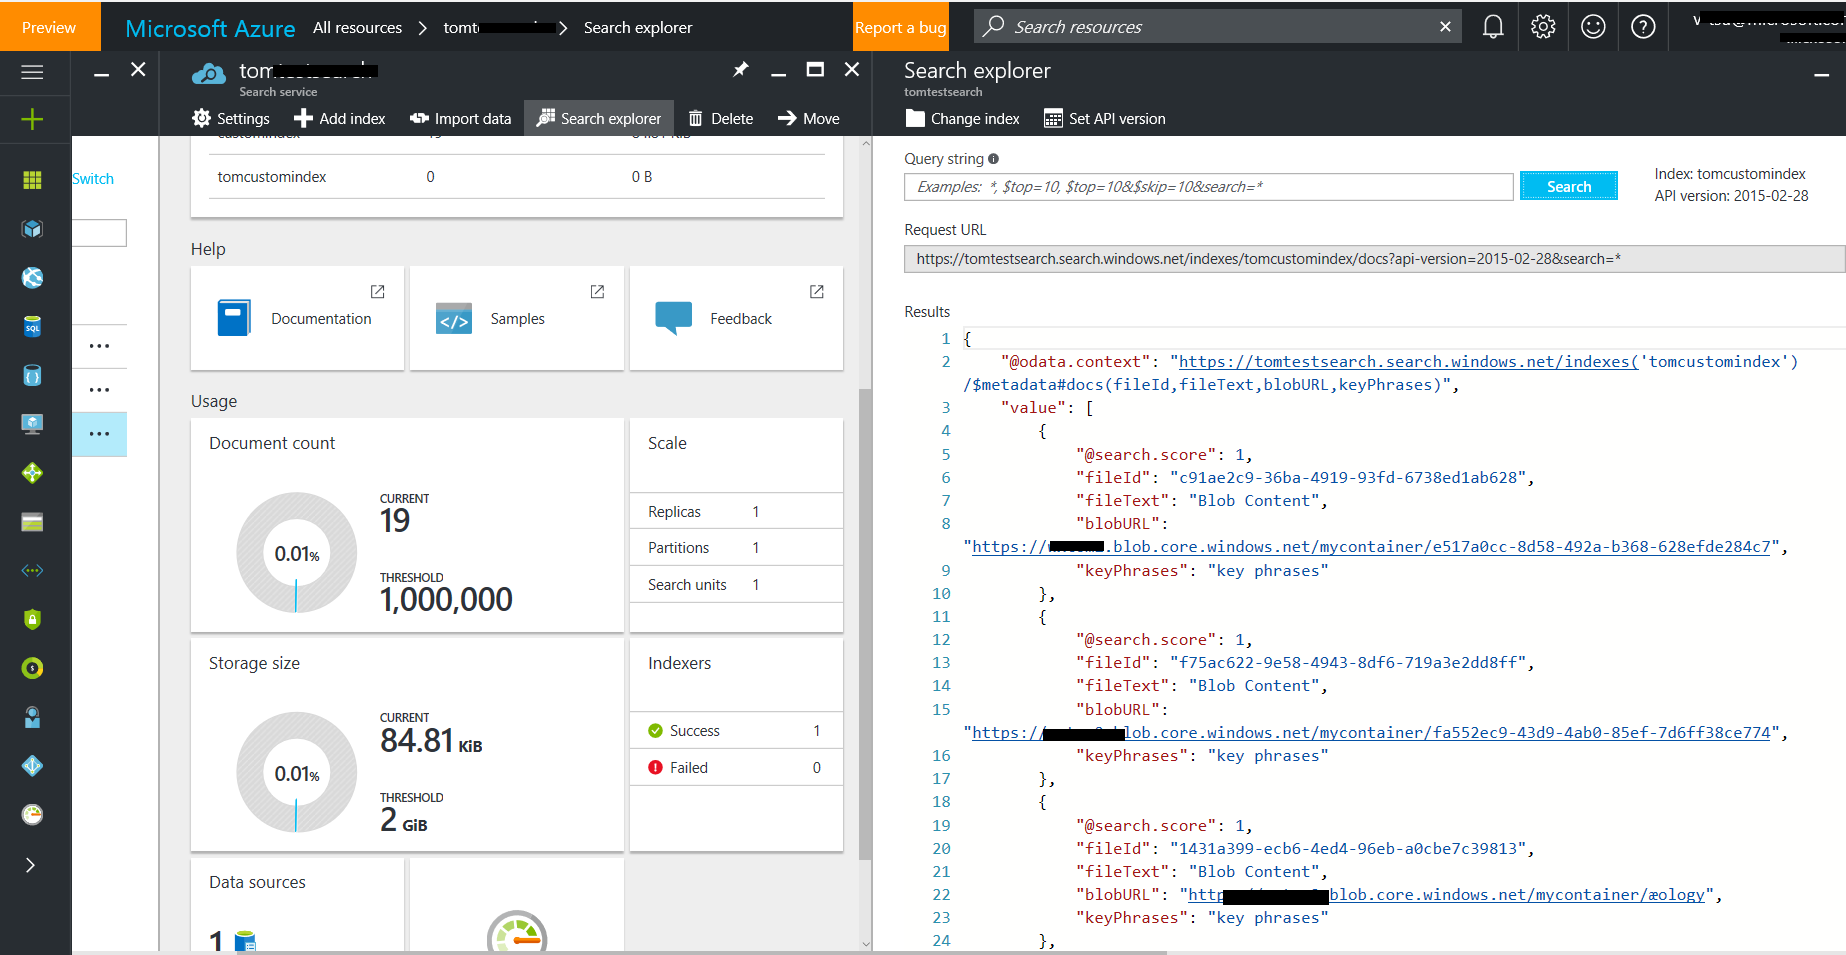Click the Switch link in left blade

click(93, 179)
